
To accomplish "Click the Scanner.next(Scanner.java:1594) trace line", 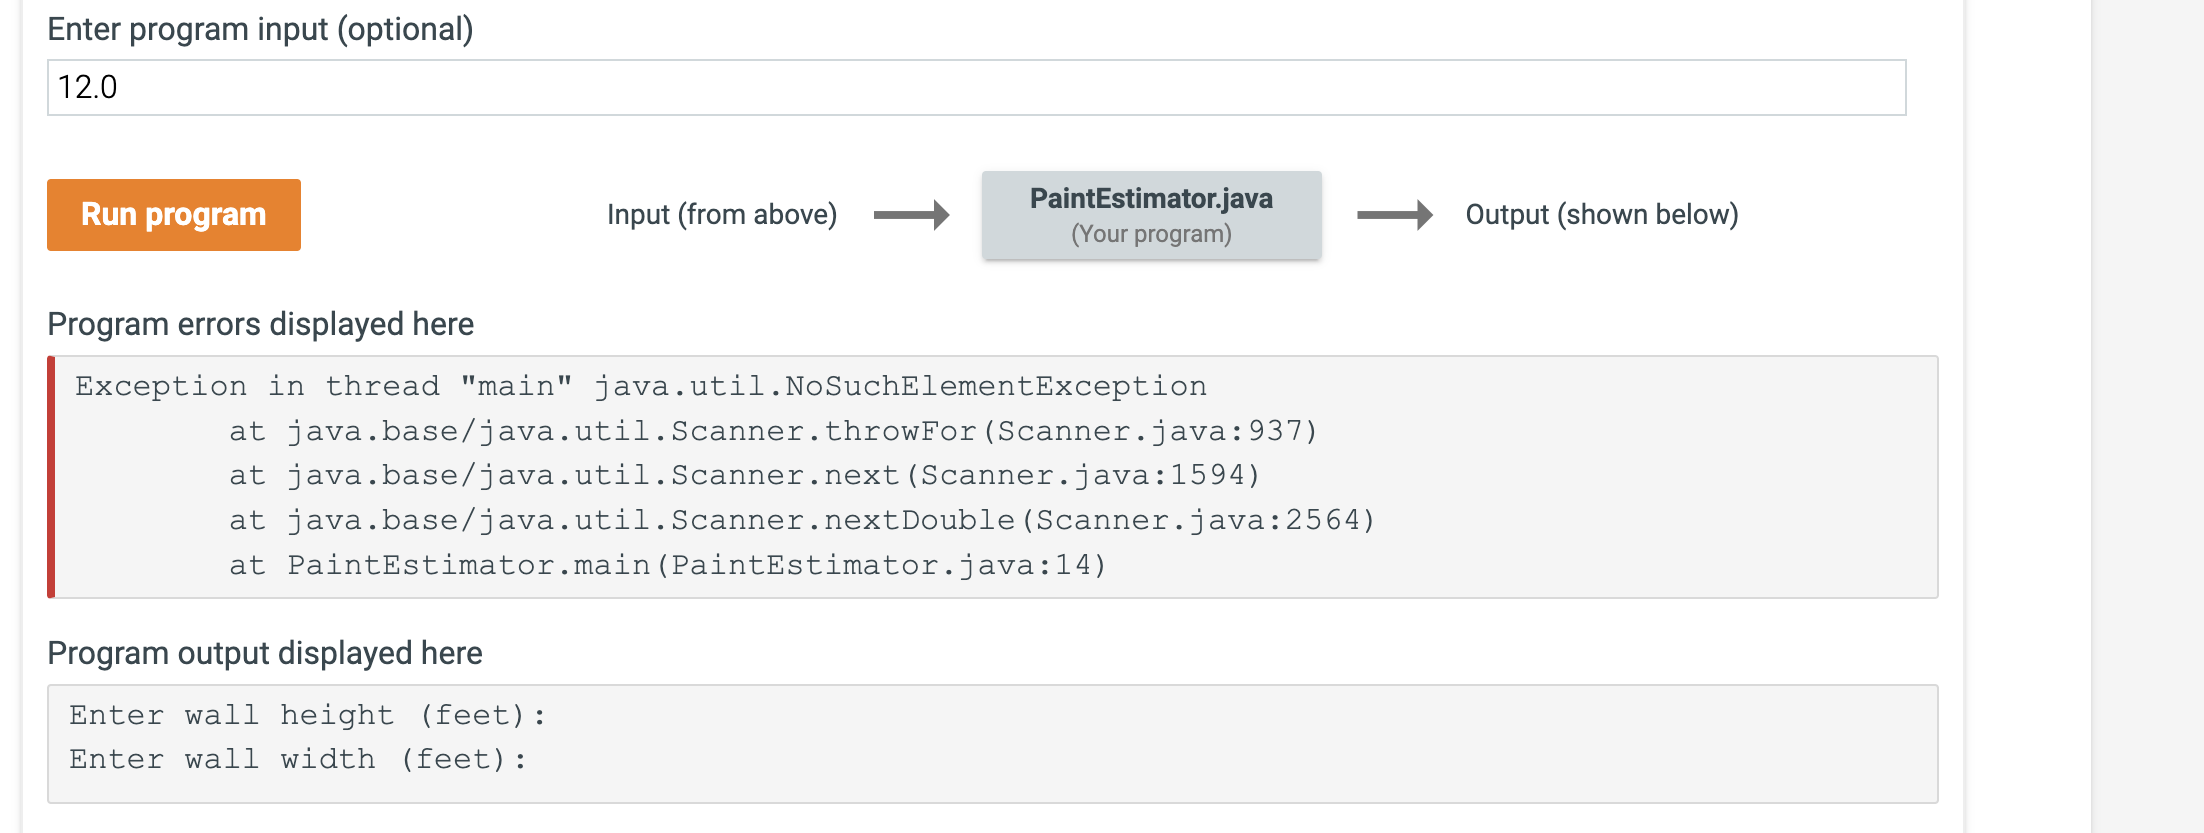I will (x=744, y=476).
